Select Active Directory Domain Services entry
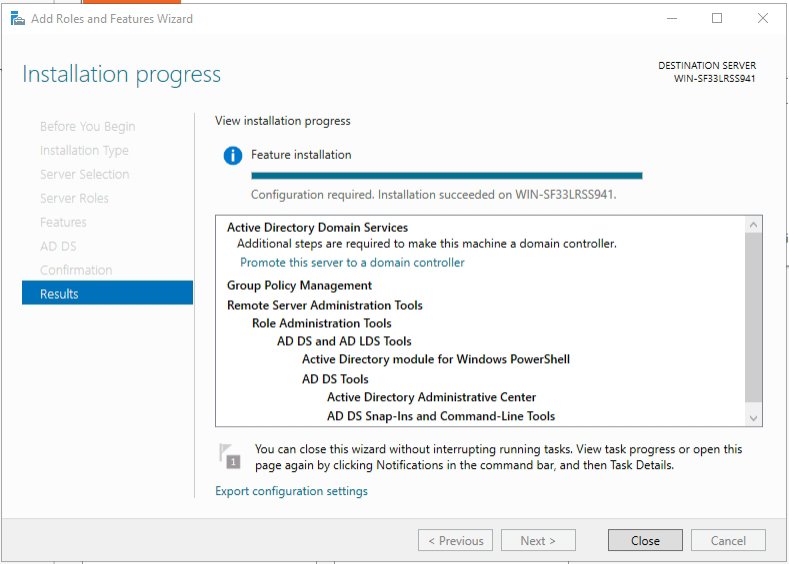The image size is (789, 564). tap(317, 227)
